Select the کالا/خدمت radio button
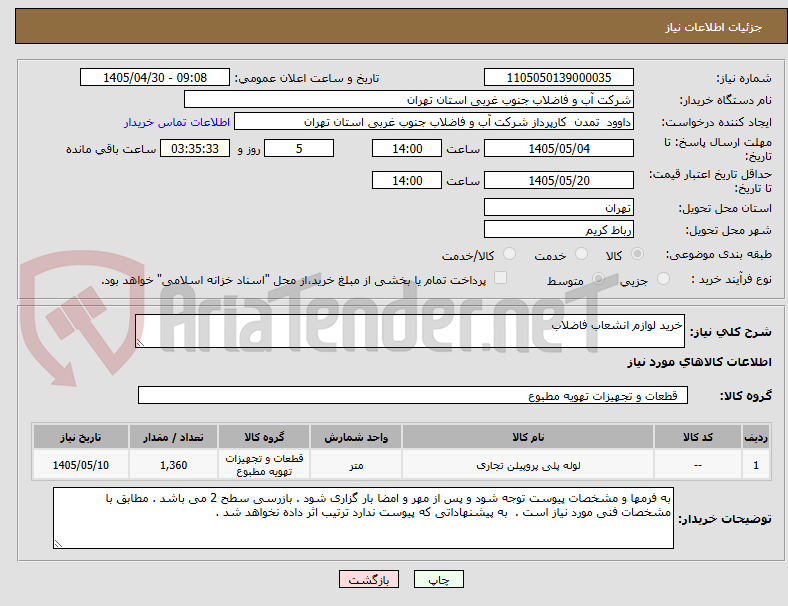 [x=510, y=254]
